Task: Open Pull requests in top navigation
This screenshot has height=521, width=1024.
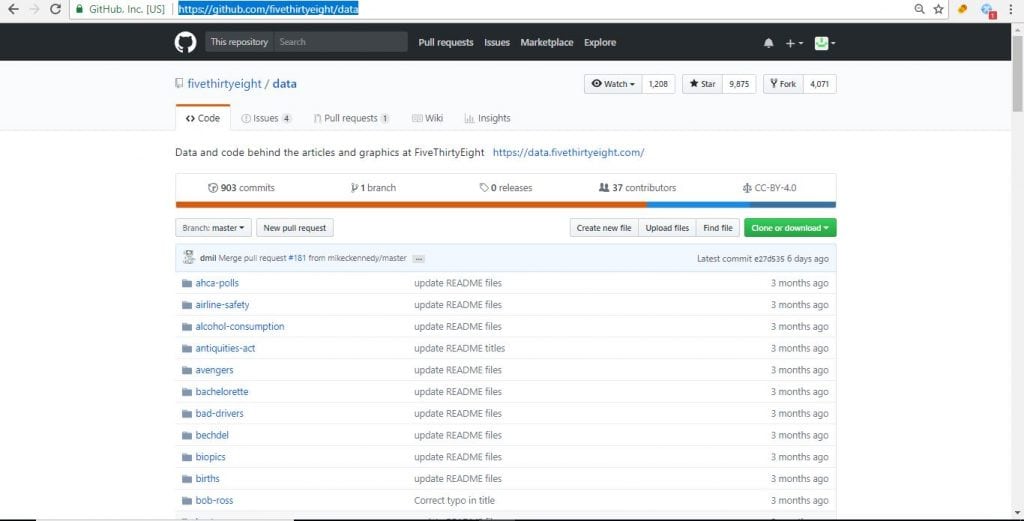Action: (x=446, y=42)
